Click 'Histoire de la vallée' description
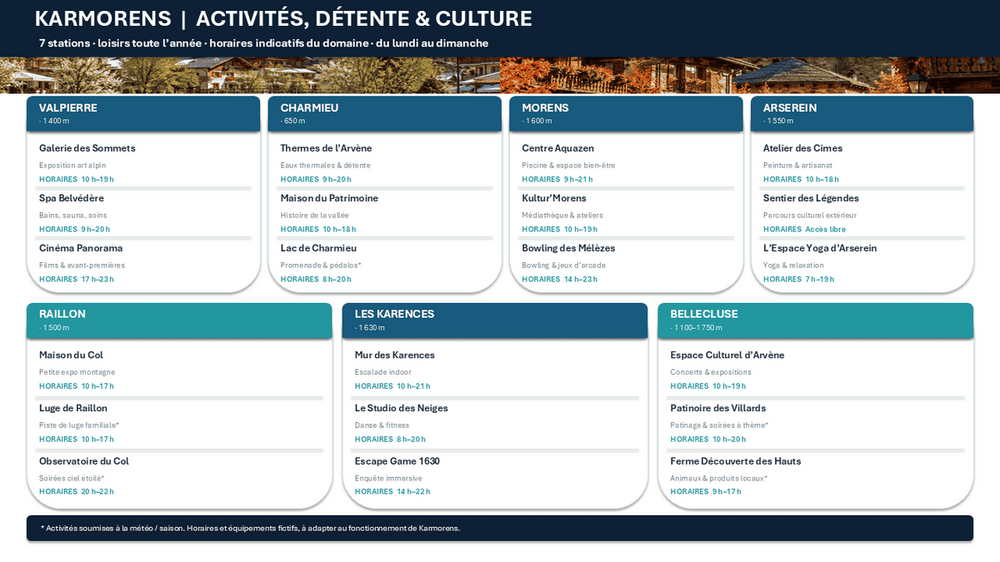Viewport: 1000px width, 562px height. pos(314,215)
